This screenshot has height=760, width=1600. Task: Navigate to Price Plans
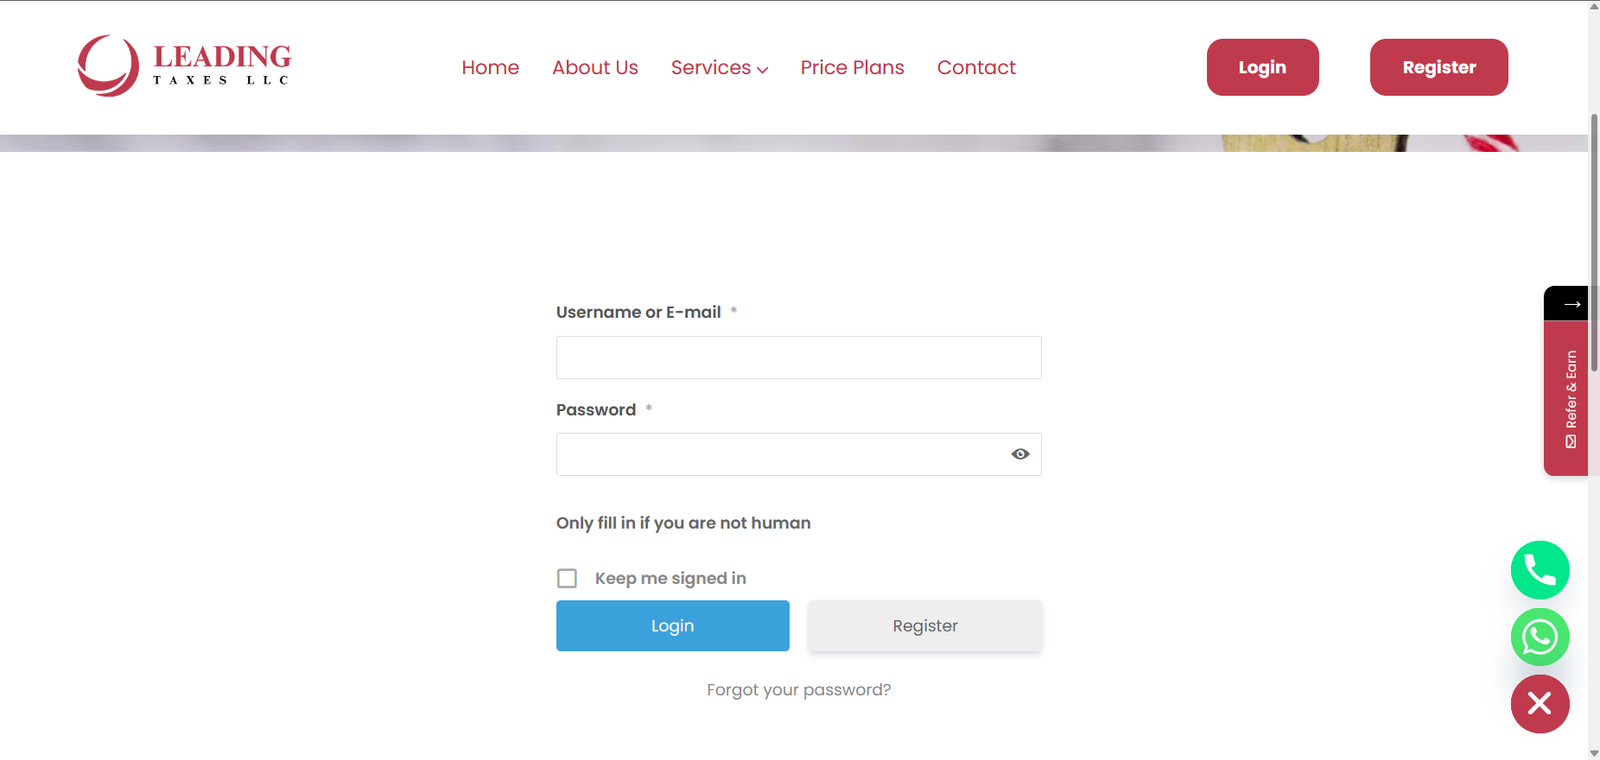(852, 68)
